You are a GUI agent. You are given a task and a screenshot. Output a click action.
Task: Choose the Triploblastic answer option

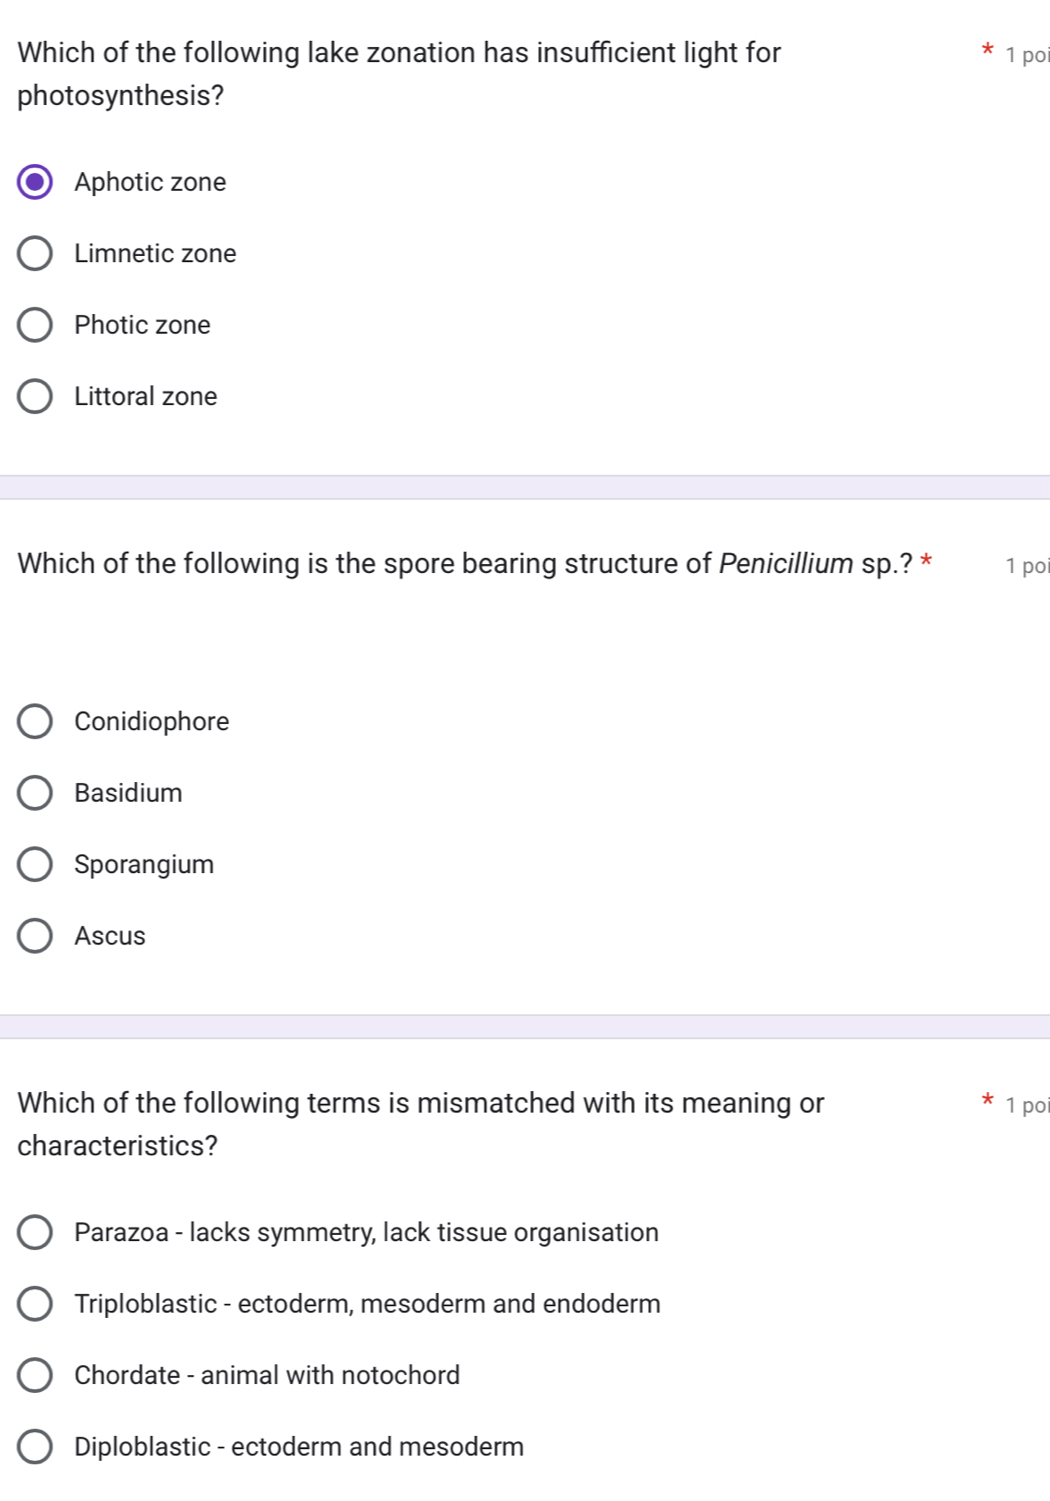[35, 1304]
